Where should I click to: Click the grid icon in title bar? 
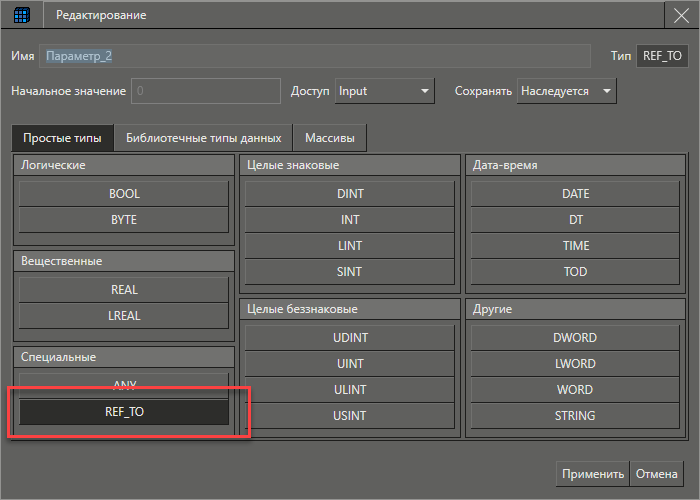tap(21, 15)
